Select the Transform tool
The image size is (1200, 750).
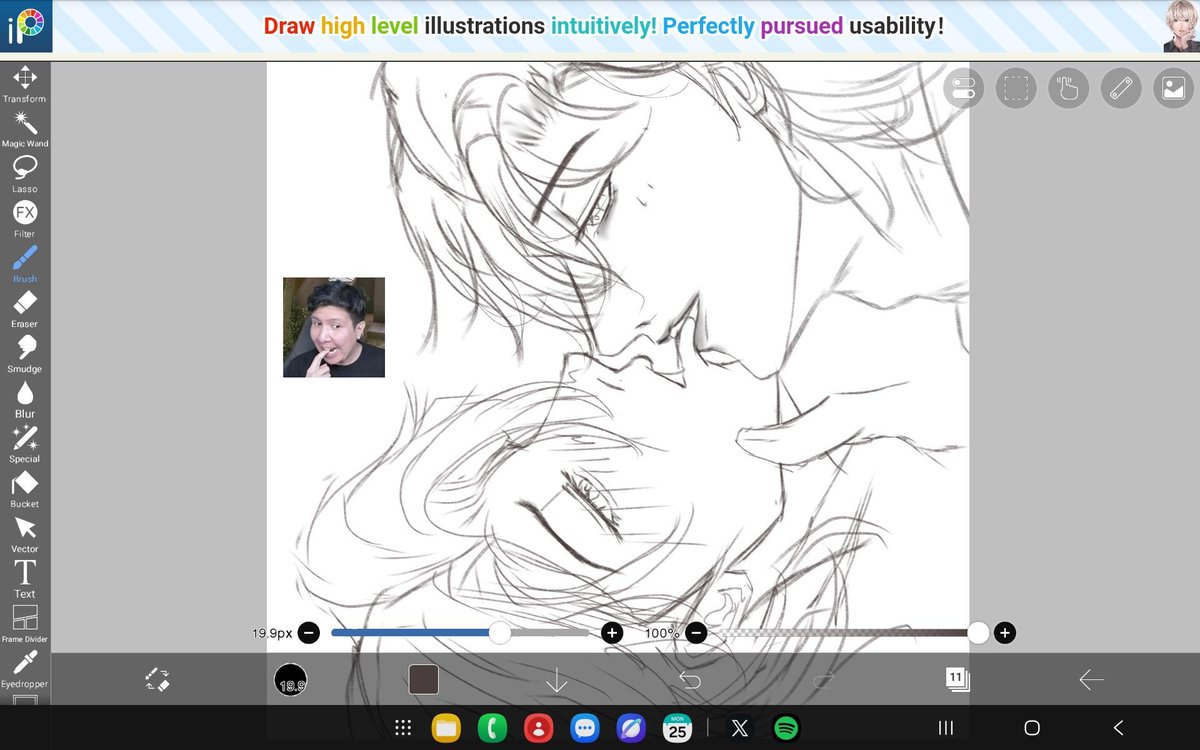pos(25,84)
